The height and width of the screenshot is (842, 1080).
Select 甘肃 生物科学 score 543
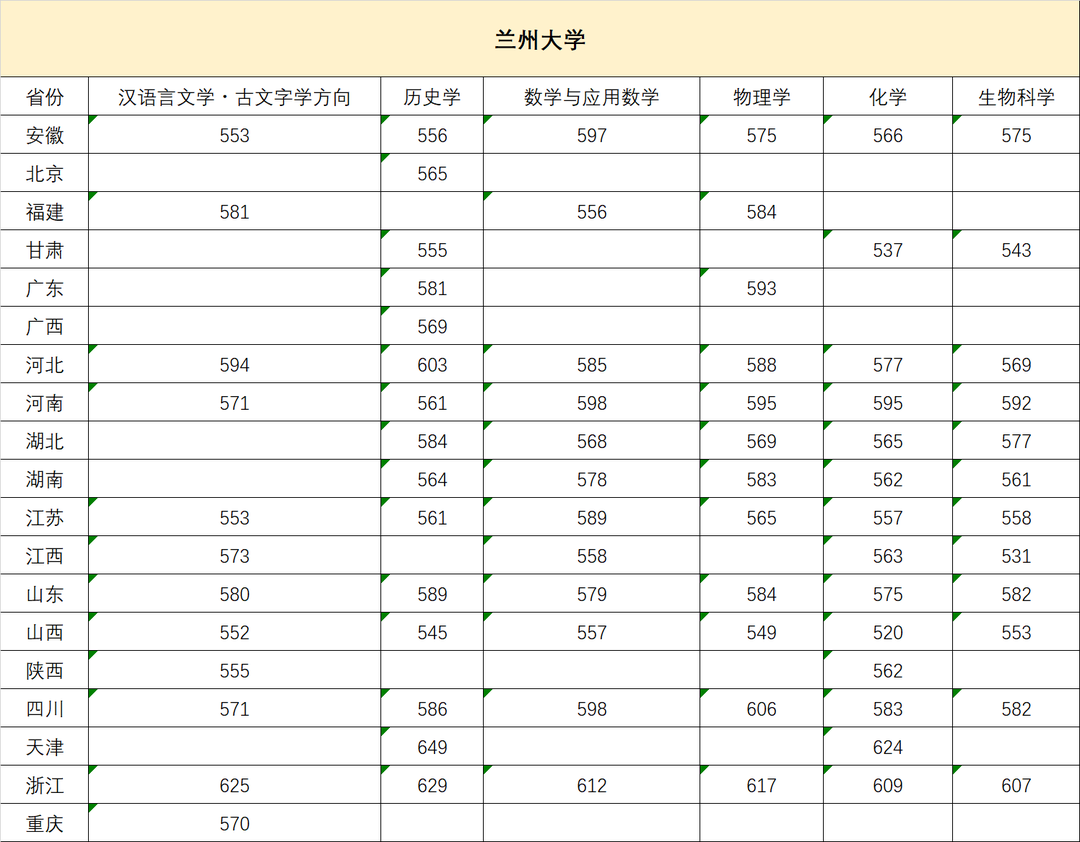coord(1016,249)
